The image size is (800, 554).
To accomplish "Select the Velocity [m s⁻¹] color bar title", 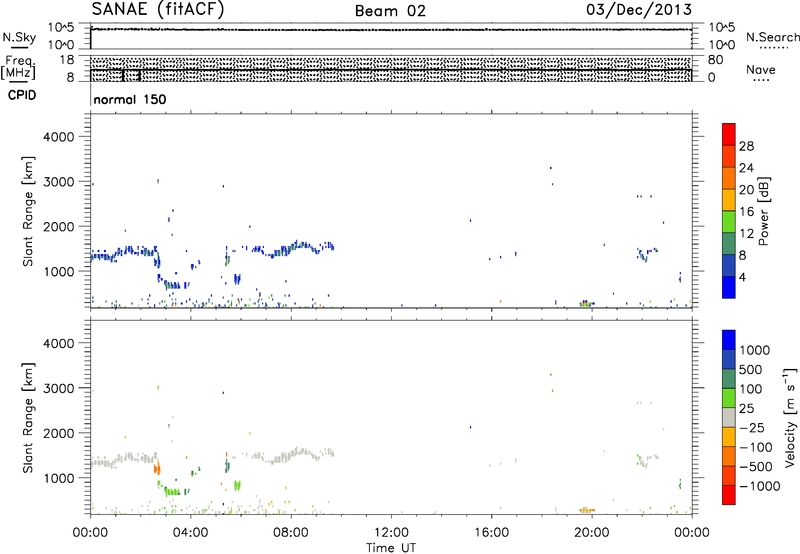I will click(790, 417).
